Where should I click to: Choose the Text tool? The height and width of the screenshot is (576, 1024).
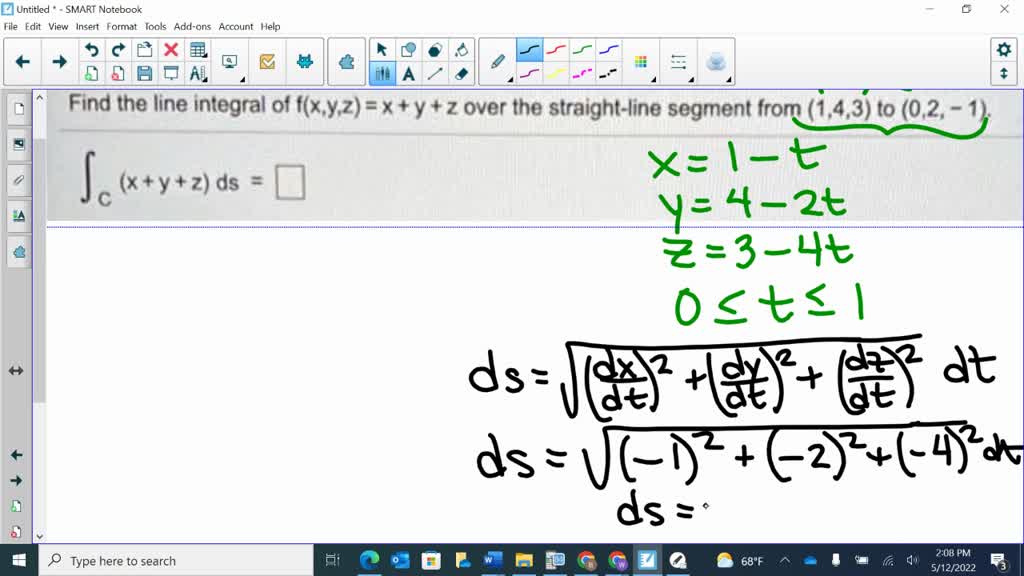(408, 74)
